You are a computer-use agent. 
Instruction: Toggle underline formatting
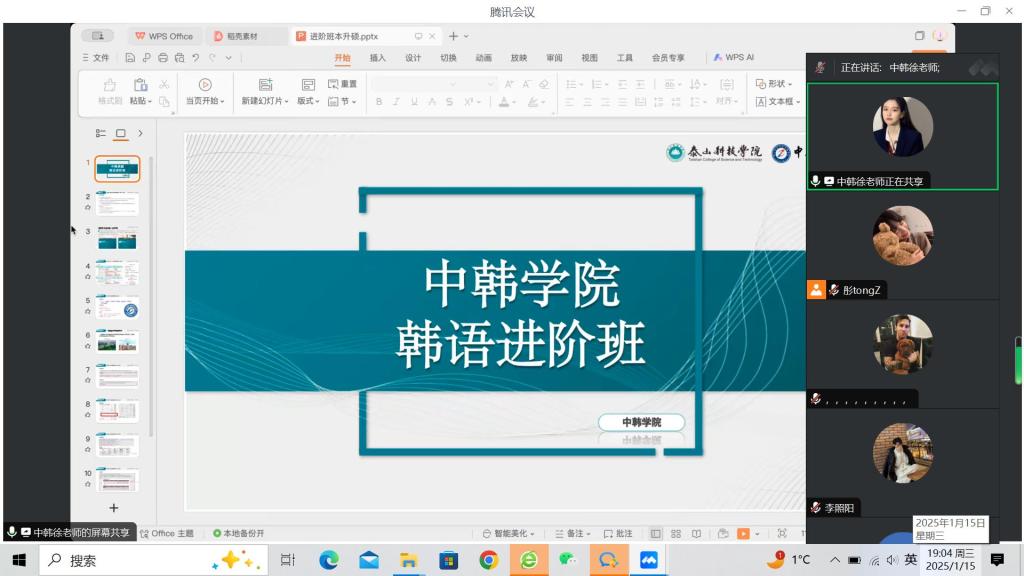pos(414,102)
